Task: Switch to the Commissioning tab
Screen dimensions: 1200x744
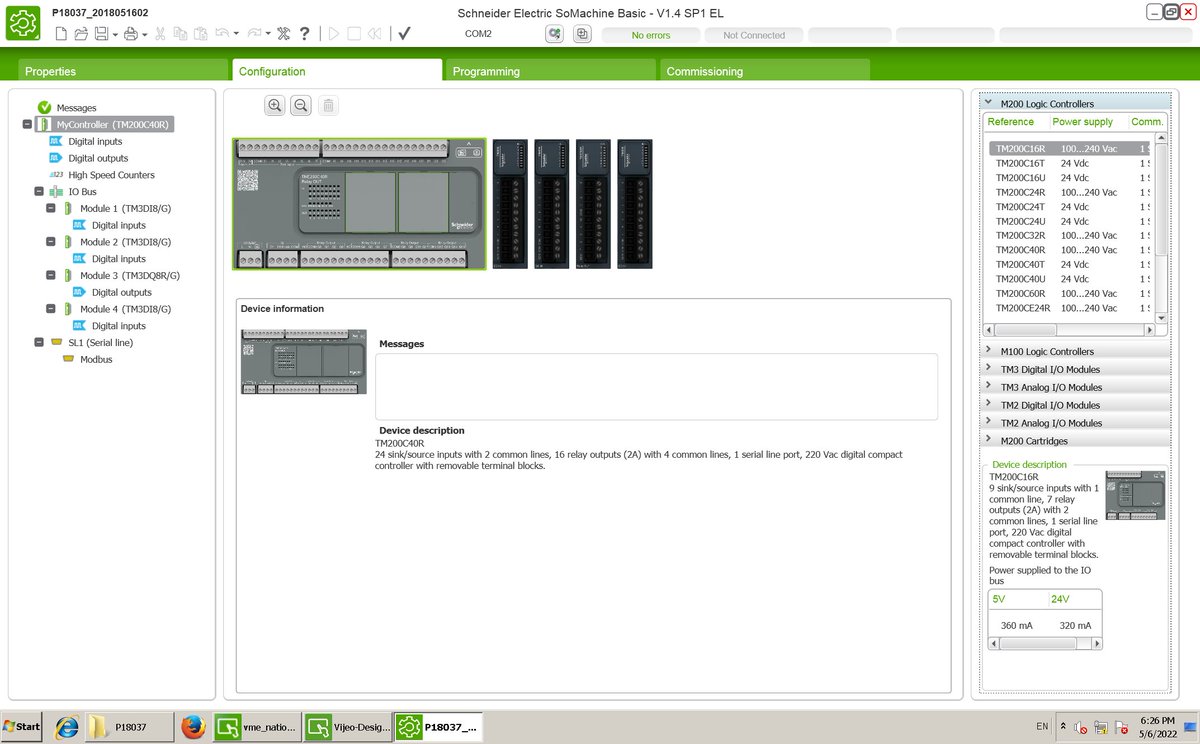Action: 765,71
